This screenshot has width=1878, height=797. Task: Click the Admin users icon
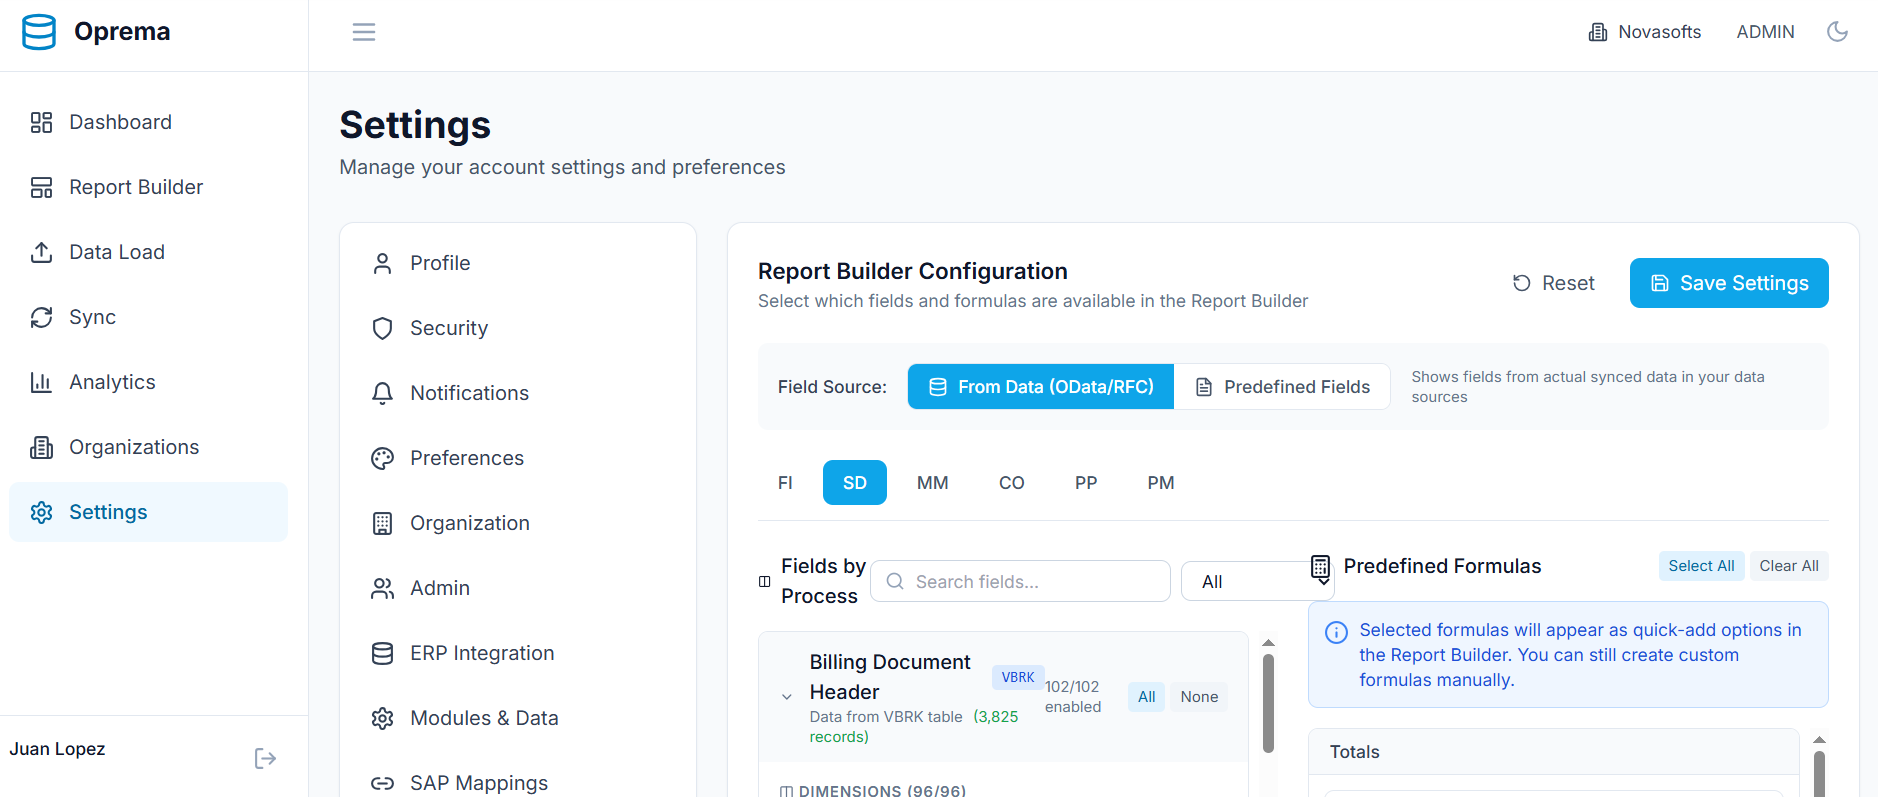[382, 588]
